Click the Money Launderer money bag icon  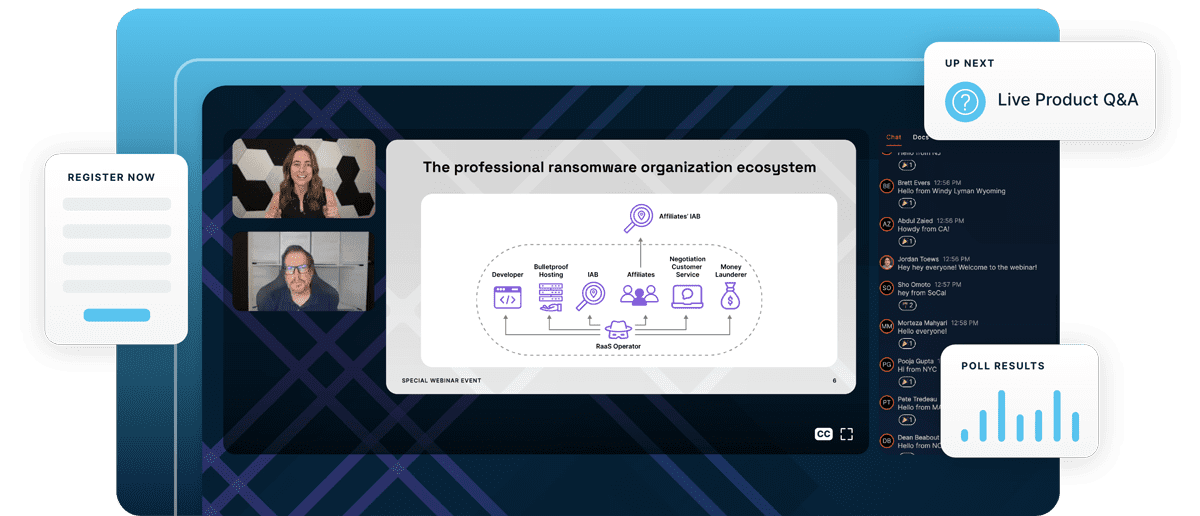point(730,296)
